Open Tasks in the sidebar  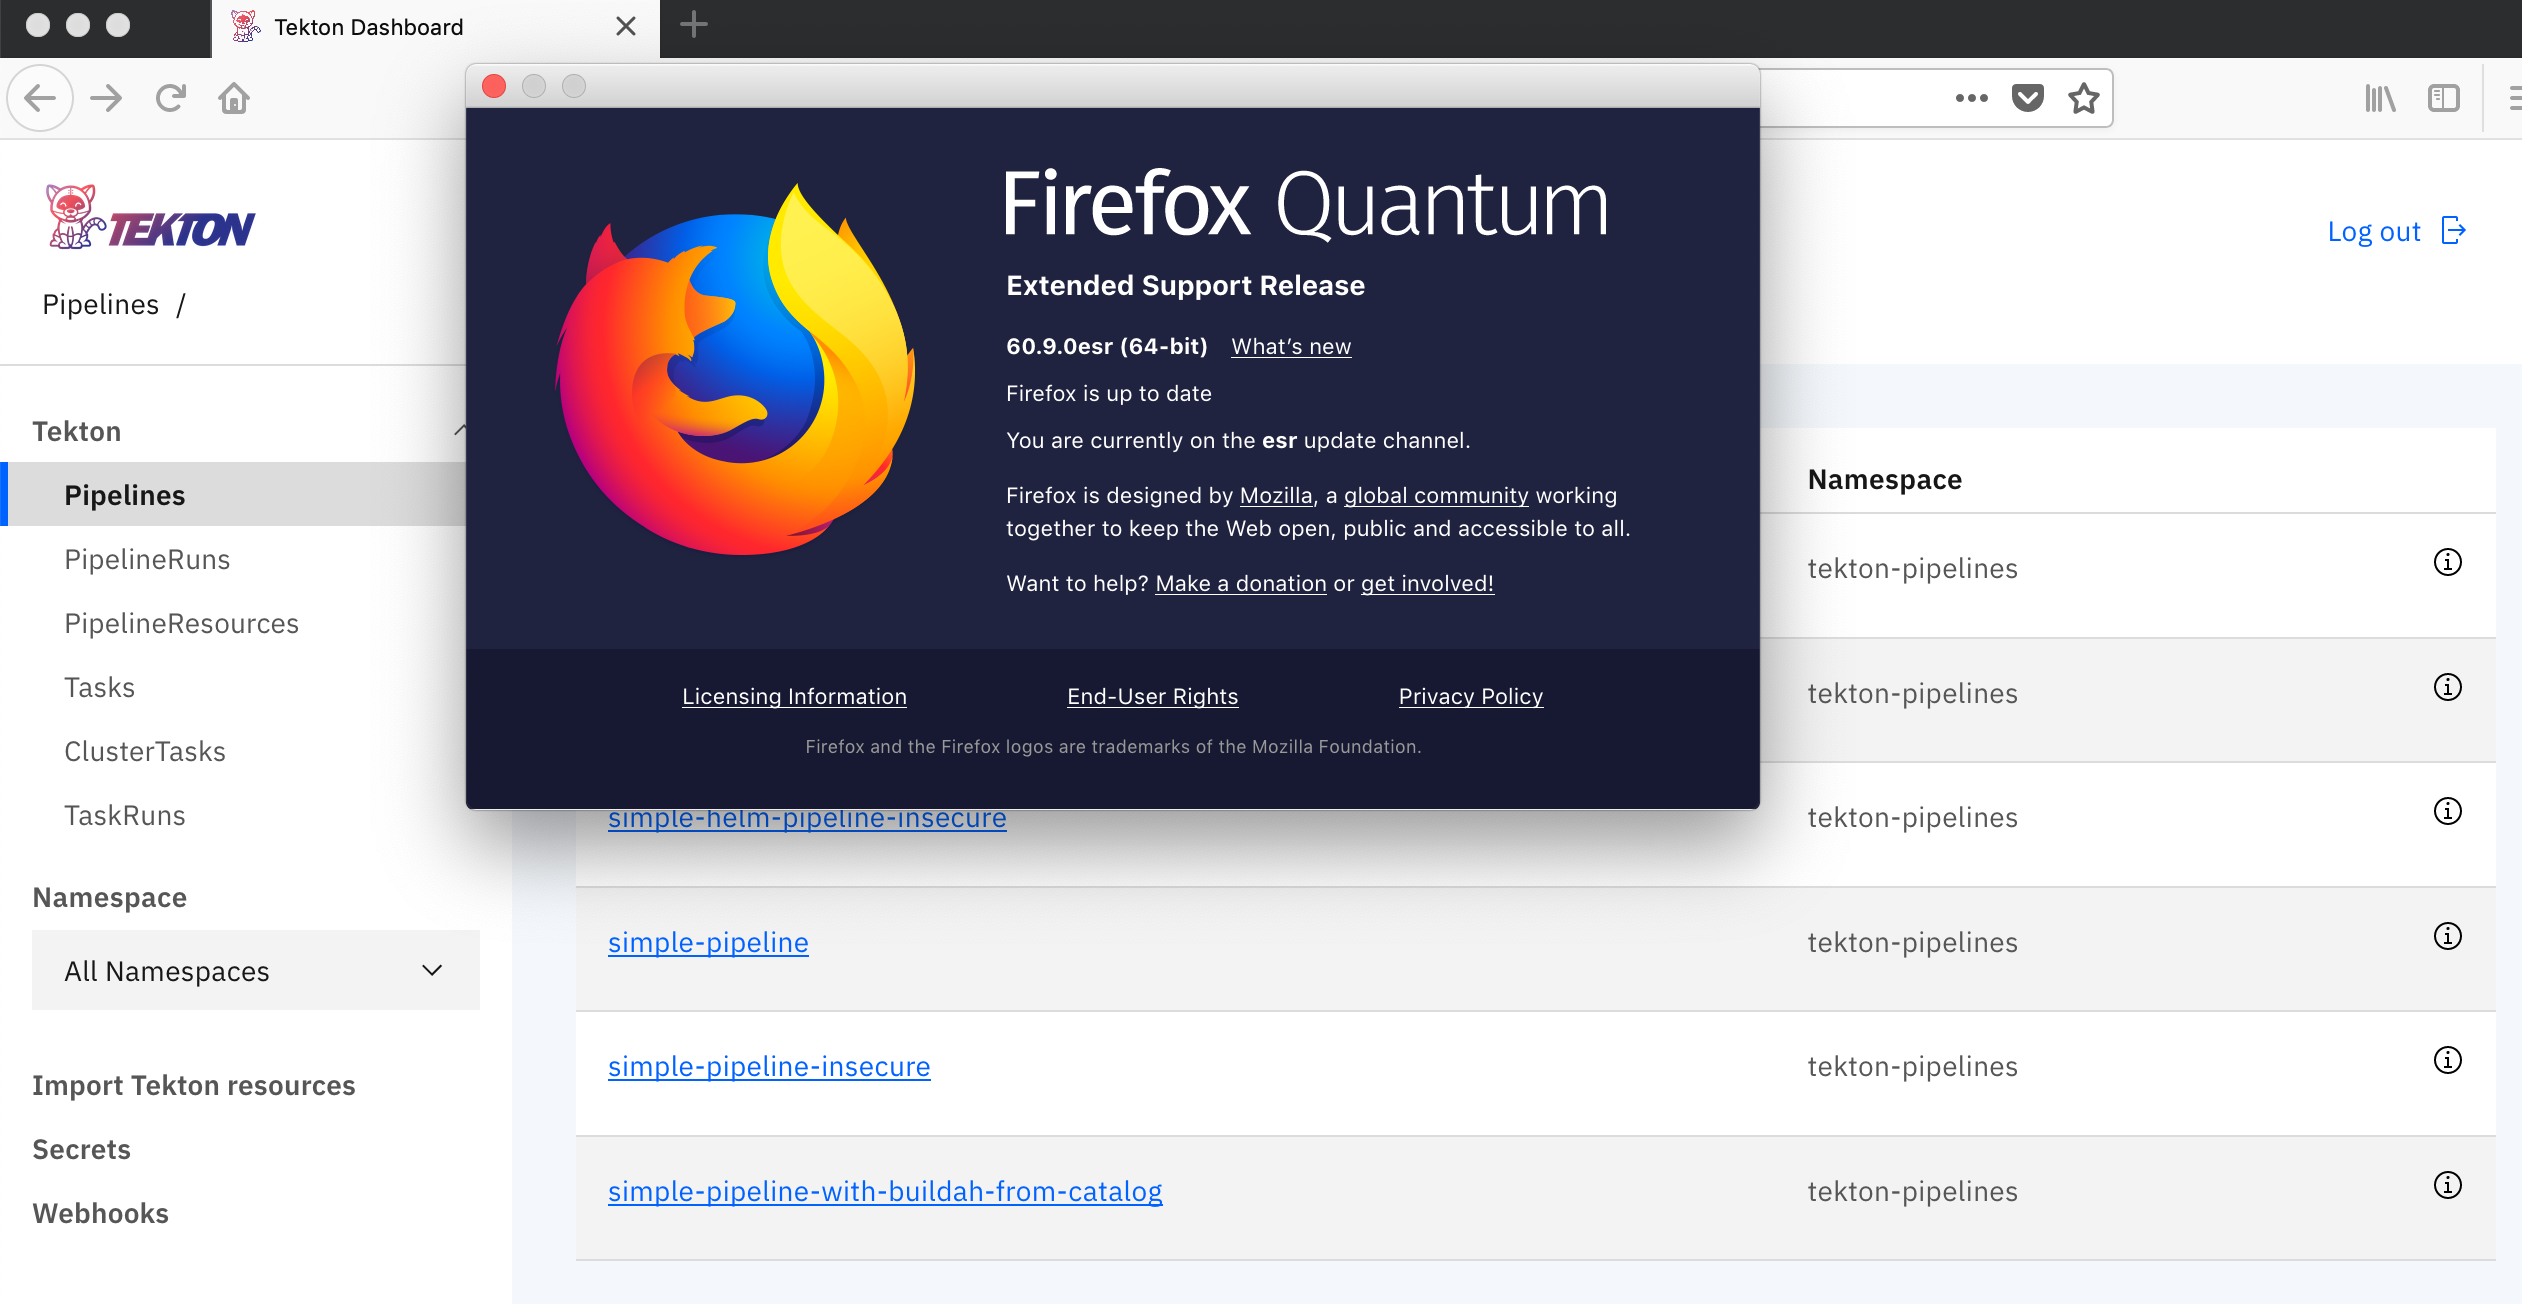pos(99,687)
